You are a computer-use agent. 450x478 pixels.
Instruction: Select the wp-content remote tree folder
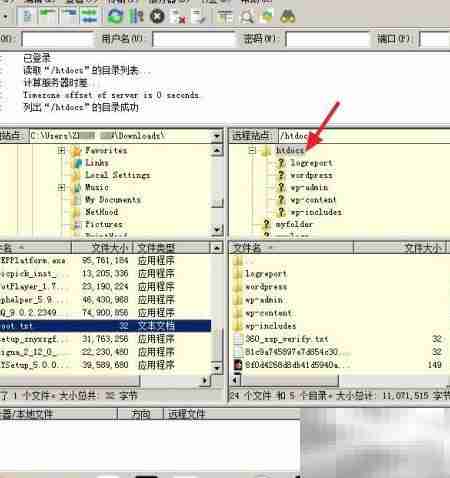pos(314,200)
